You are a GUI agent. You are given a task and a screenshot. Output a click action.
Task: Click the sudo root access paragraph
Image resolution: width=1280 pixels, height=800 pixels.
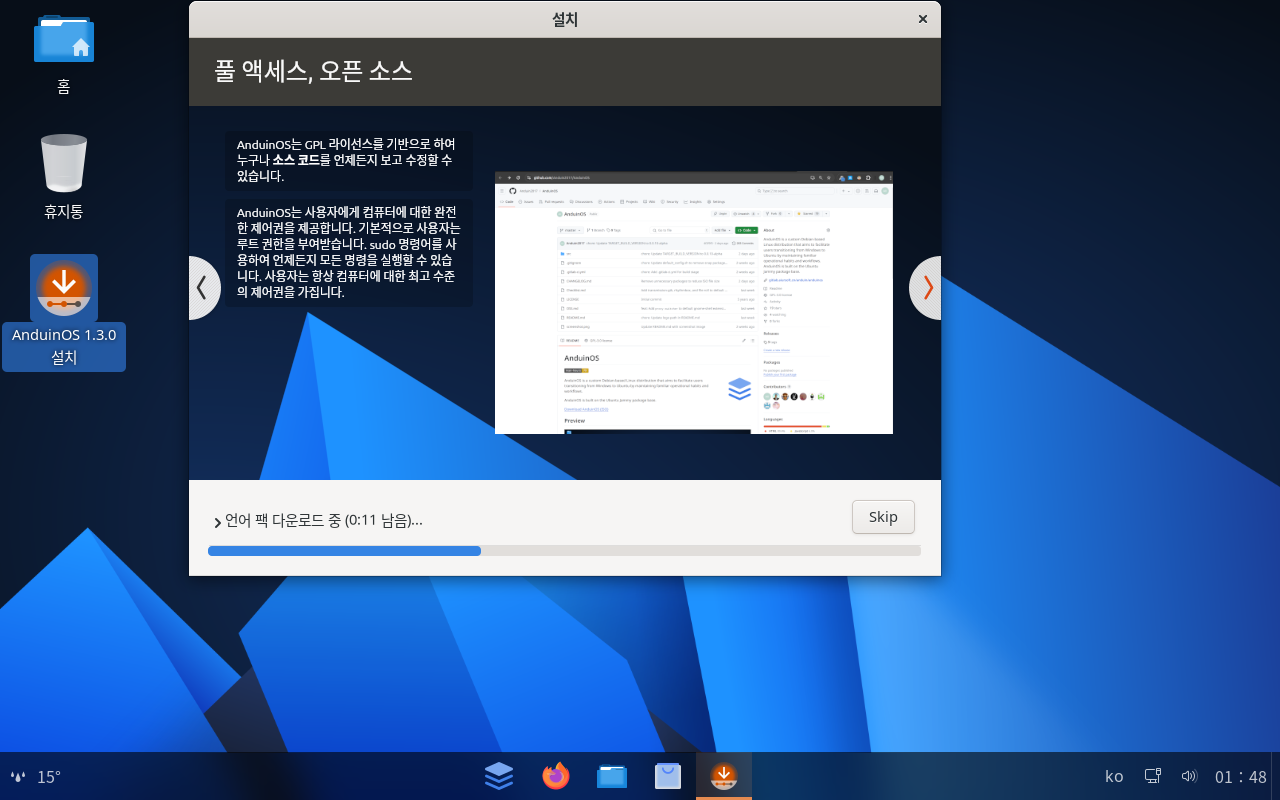point(349,252)
